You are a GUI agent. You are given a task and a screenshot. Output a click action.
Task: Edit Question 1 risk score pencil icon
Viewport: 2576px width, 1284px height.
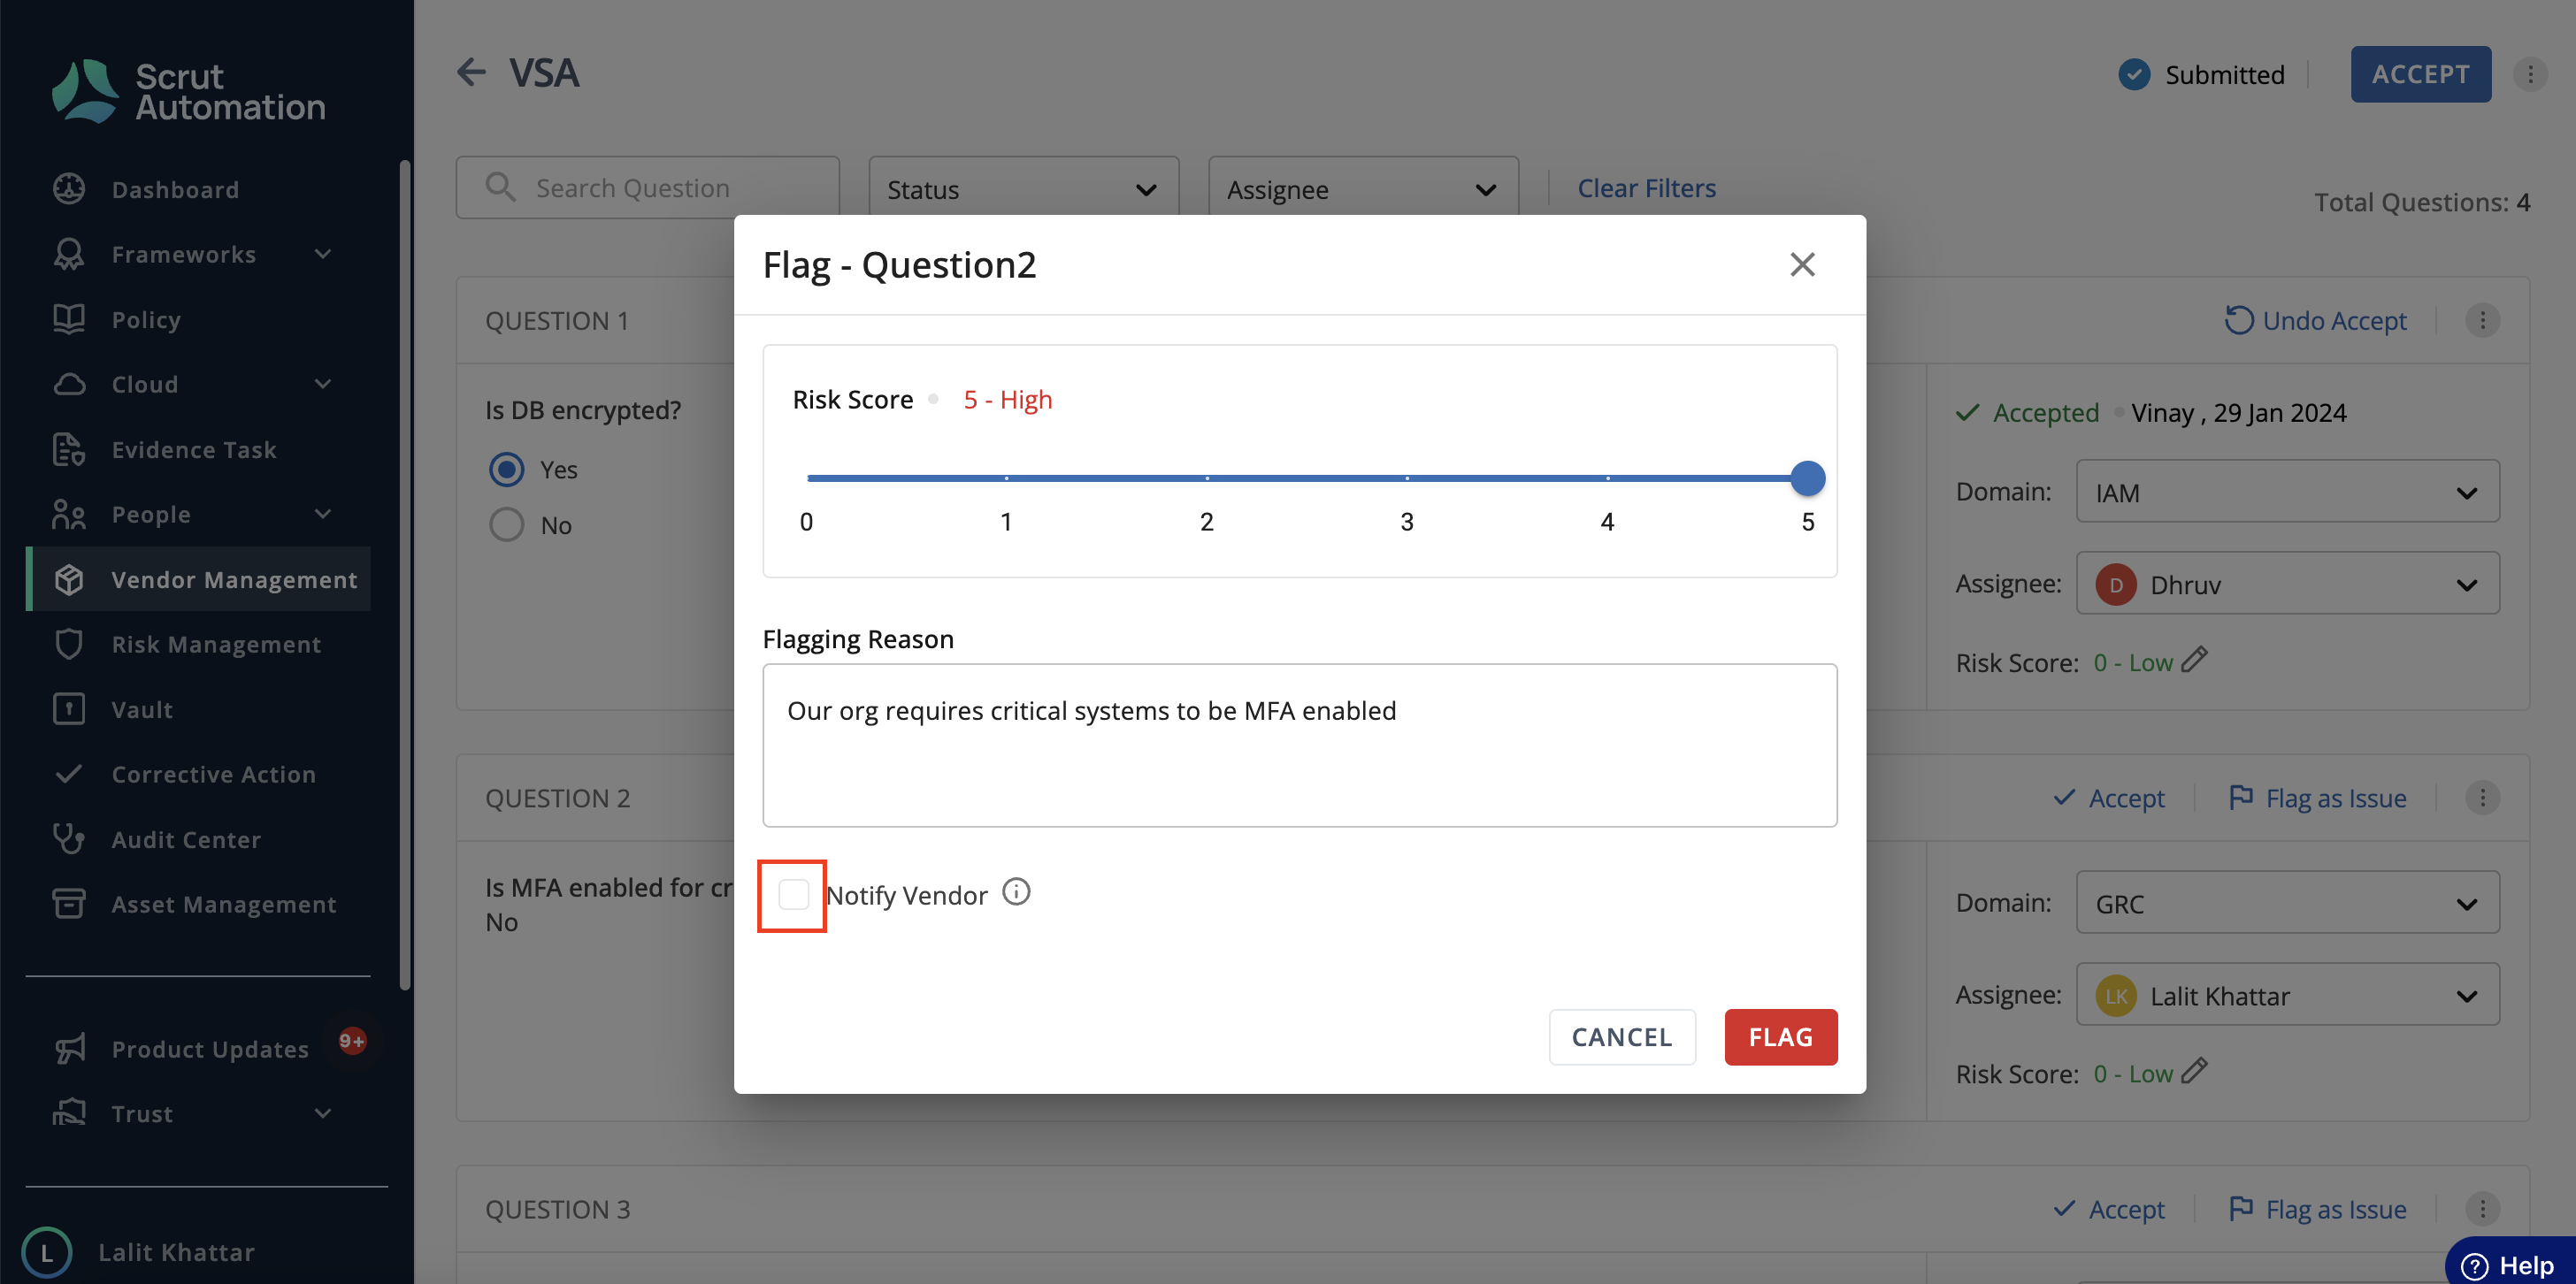[x=2194, y=660]
